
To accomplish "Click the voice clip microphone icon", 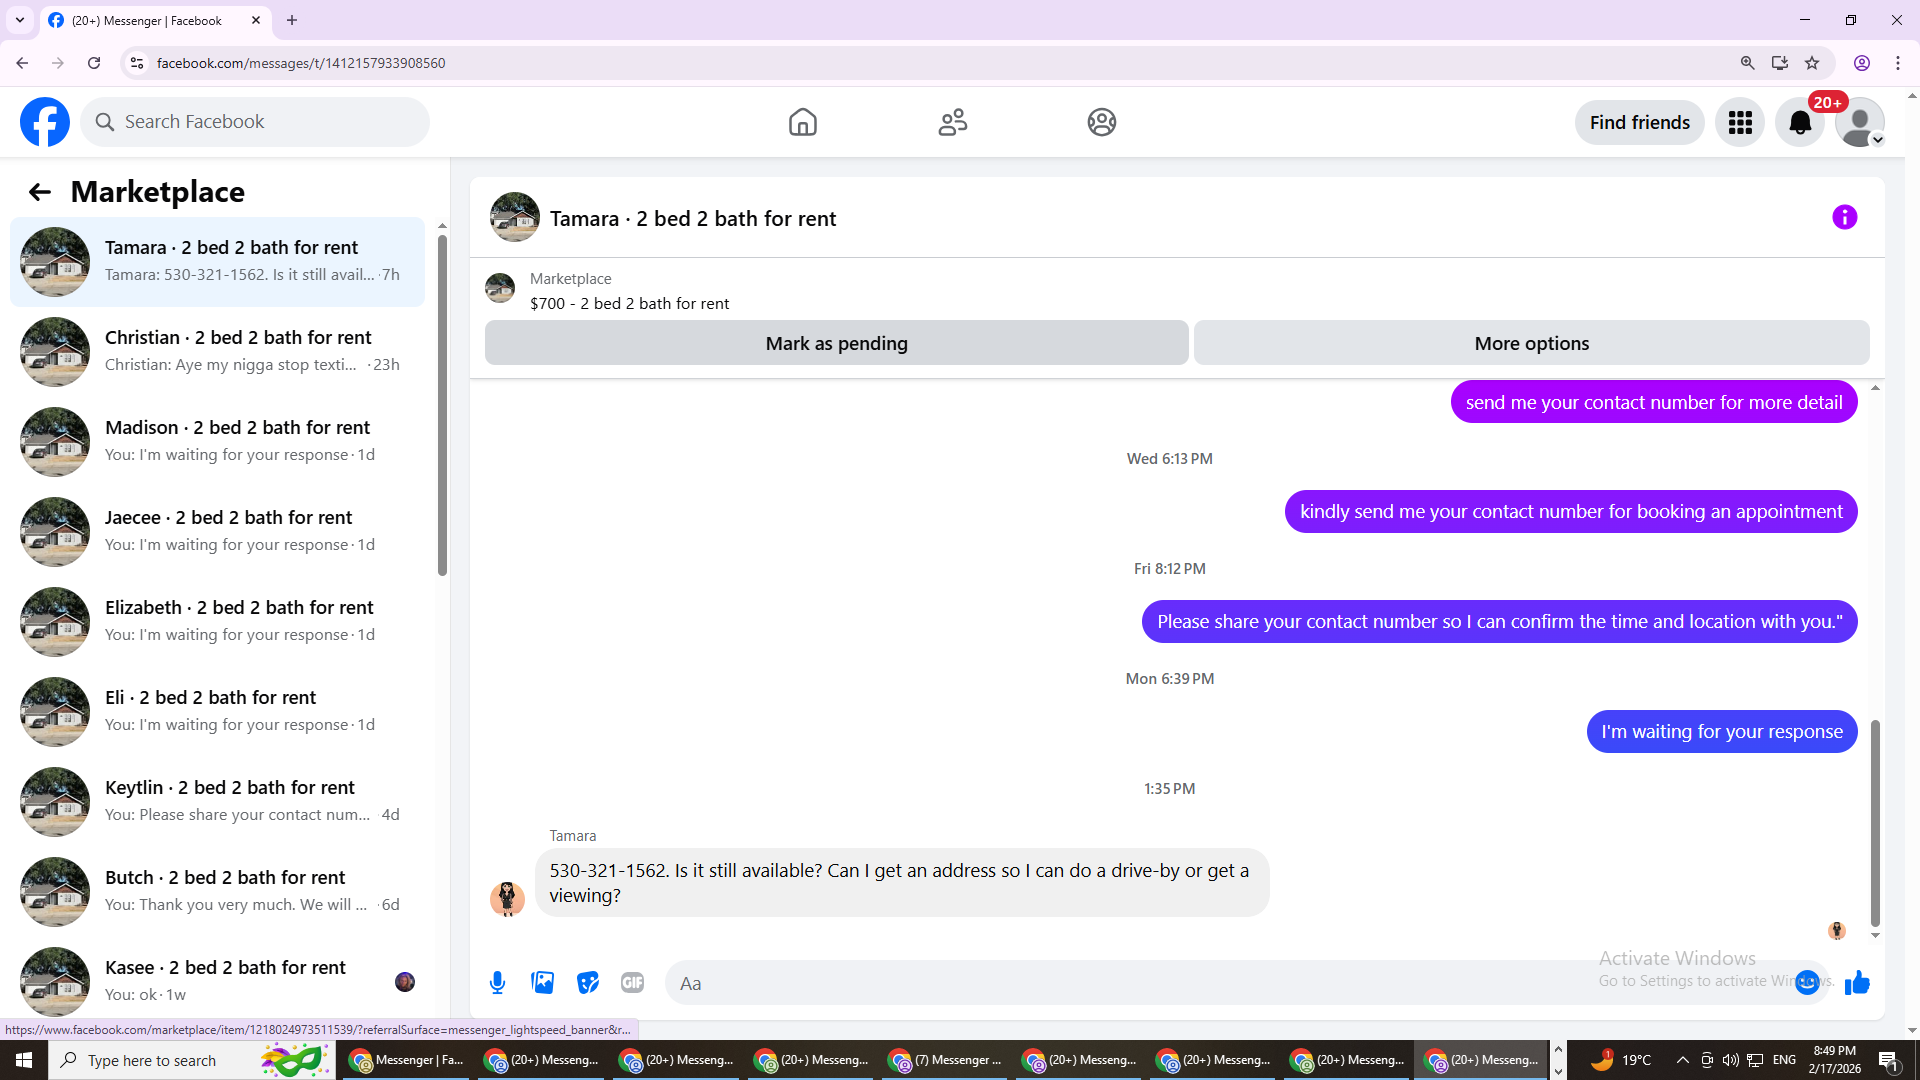I will tap(497, 983).
